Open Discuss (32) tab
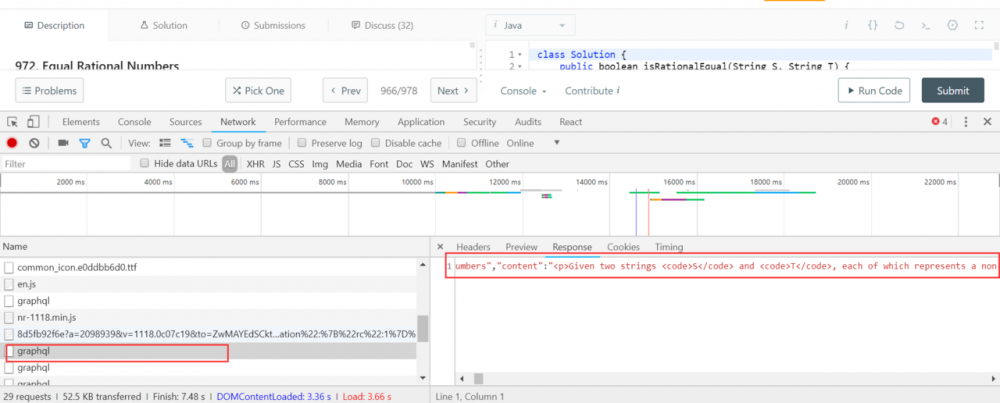 (x=383, y=26)
